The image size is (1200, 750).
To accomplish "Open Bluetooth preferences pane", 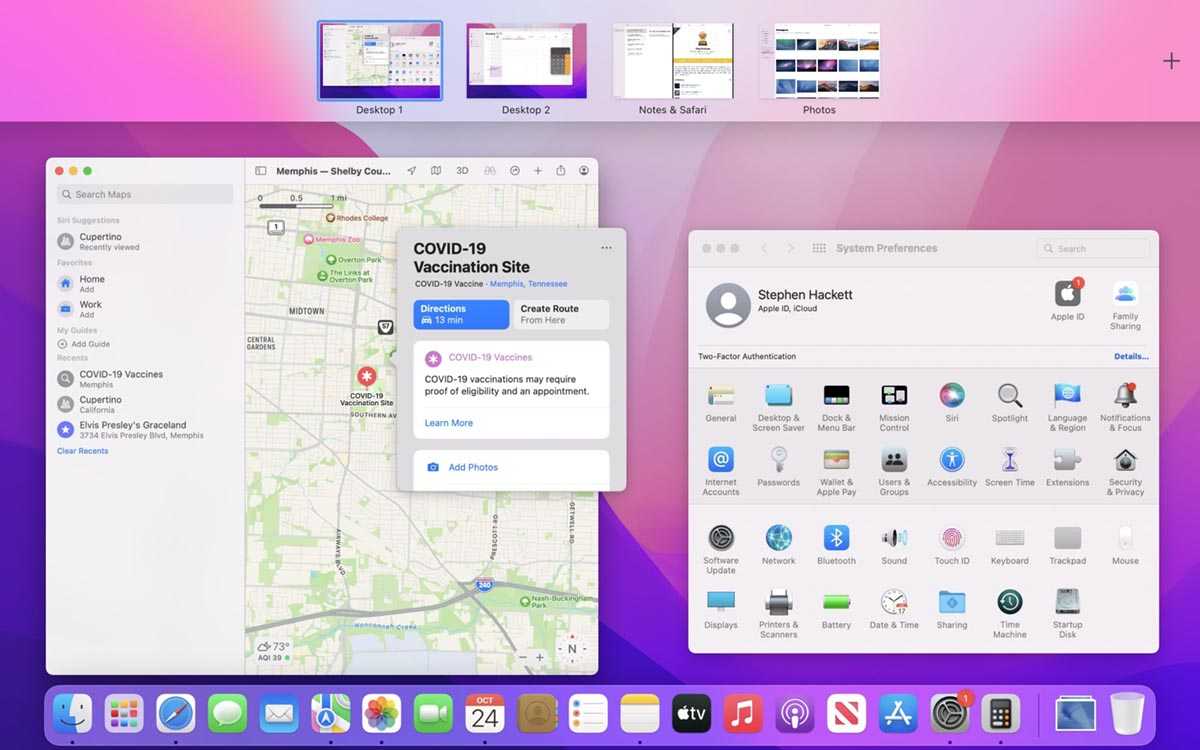I will tap(836, 539).
